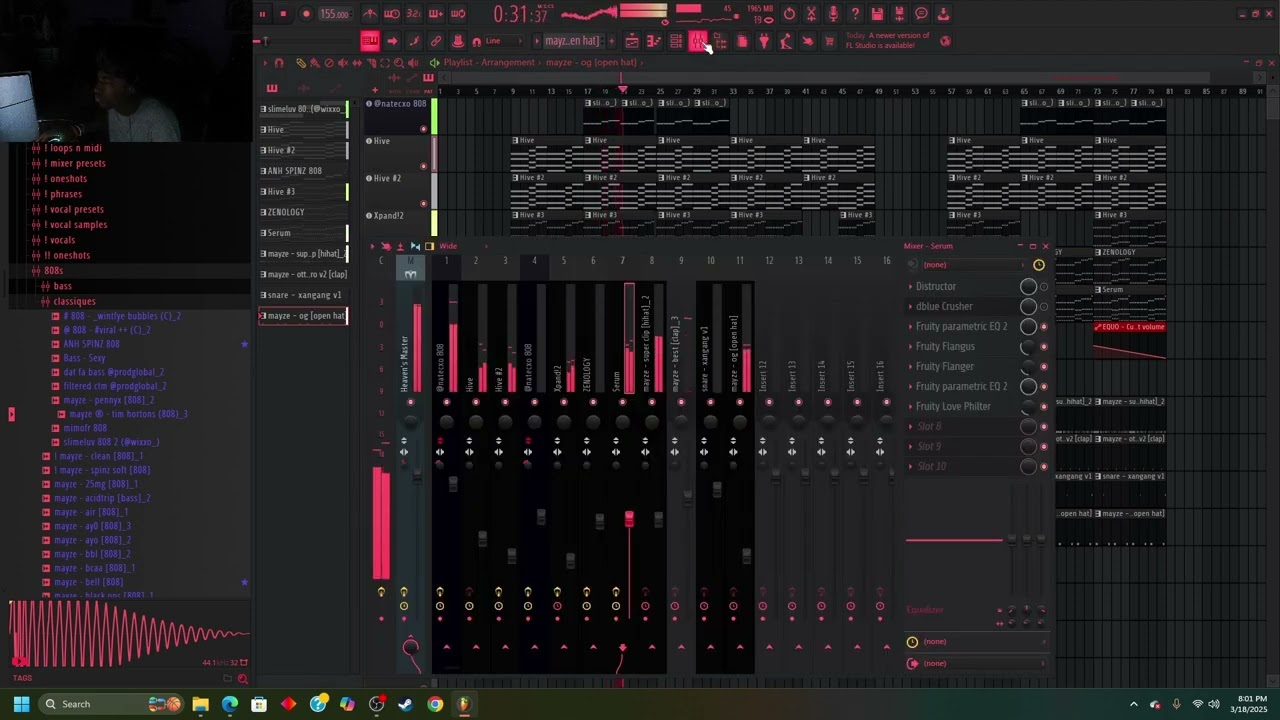Open options arrow for Fruity Love Philter slot

click(910, 407)
